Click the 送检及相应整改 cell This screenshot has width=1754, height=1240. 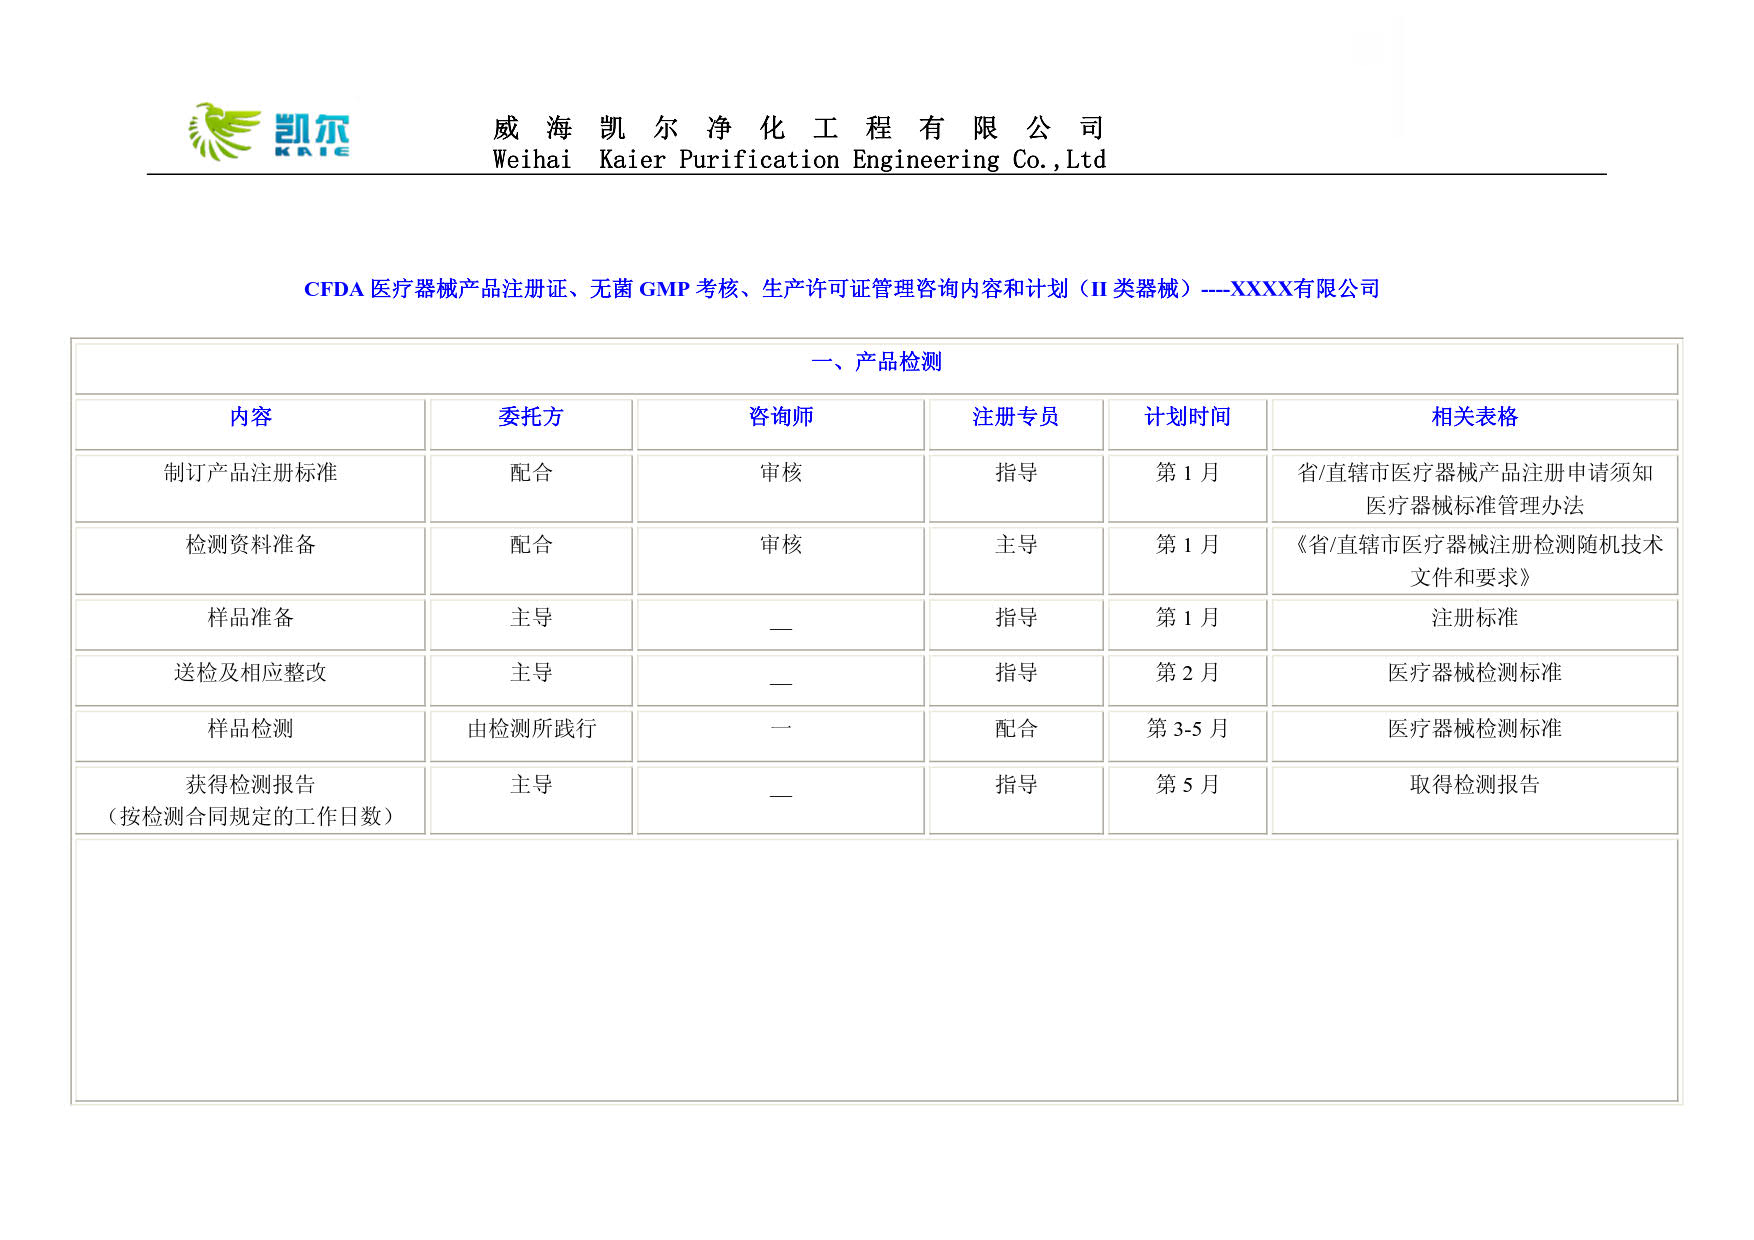point(250,673)
